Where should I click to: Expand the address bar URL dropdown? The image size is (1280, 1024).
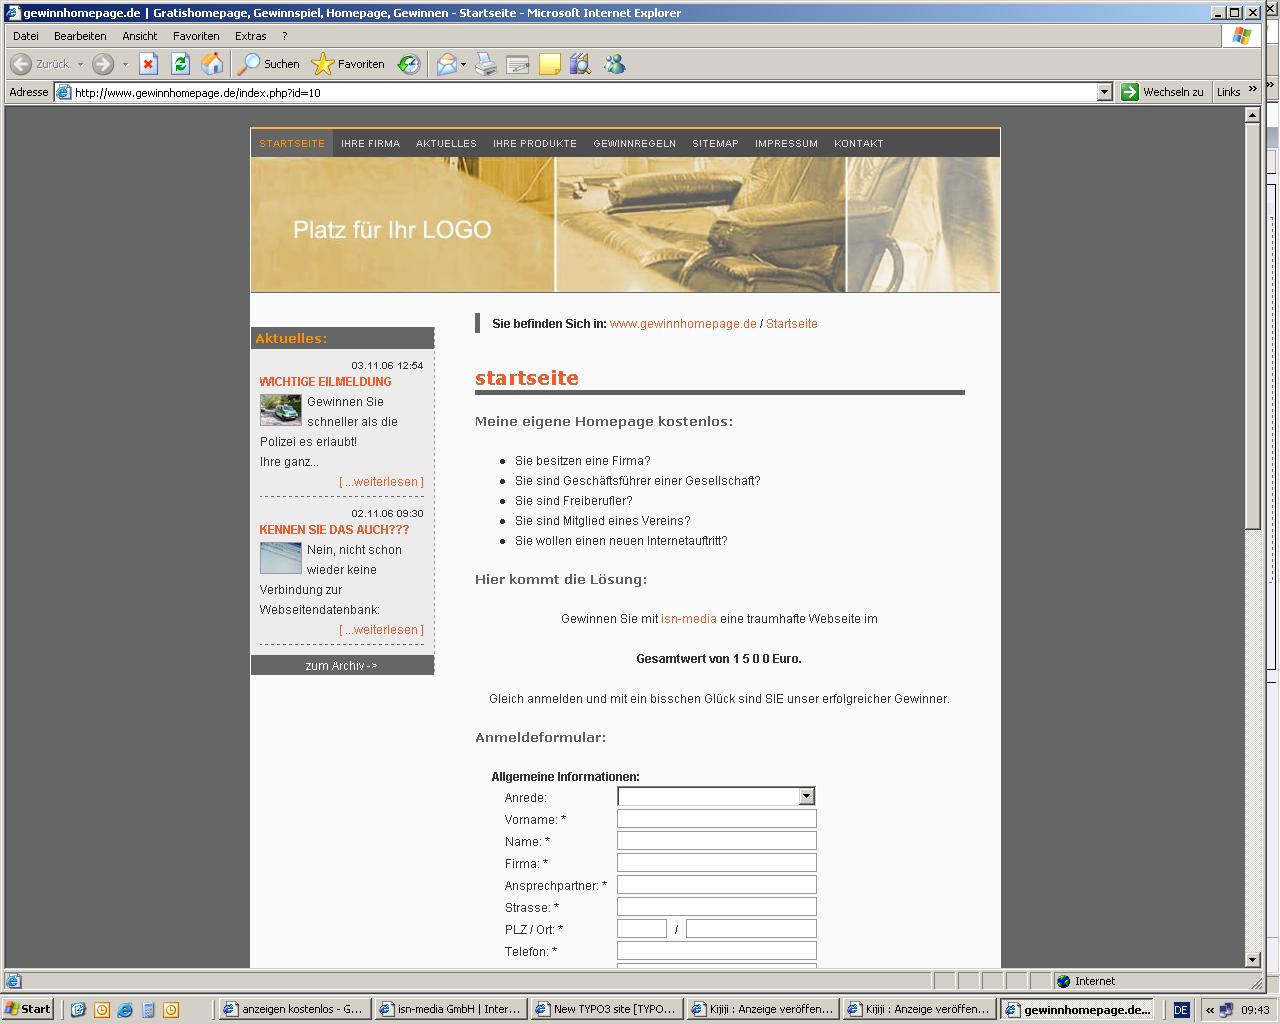pyautogui.click(x=1104, y=92)
